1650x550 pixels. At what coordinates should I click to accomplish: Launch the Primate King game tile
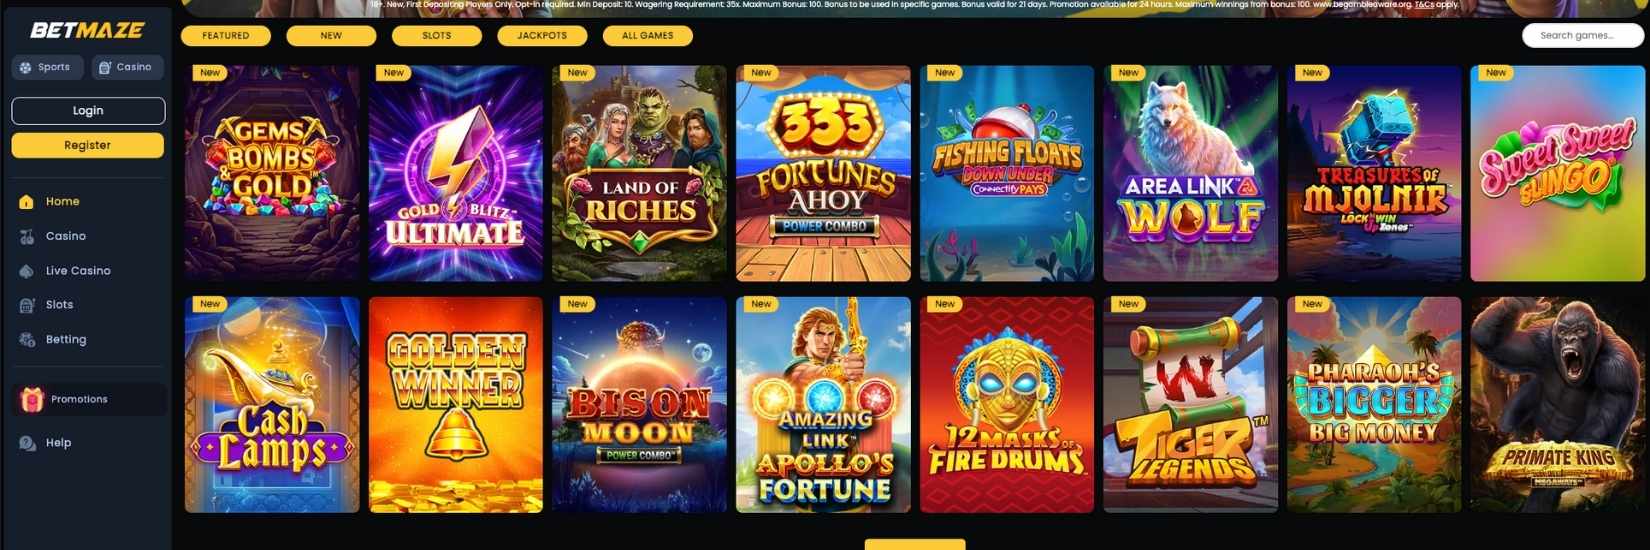click(1558, 405)
